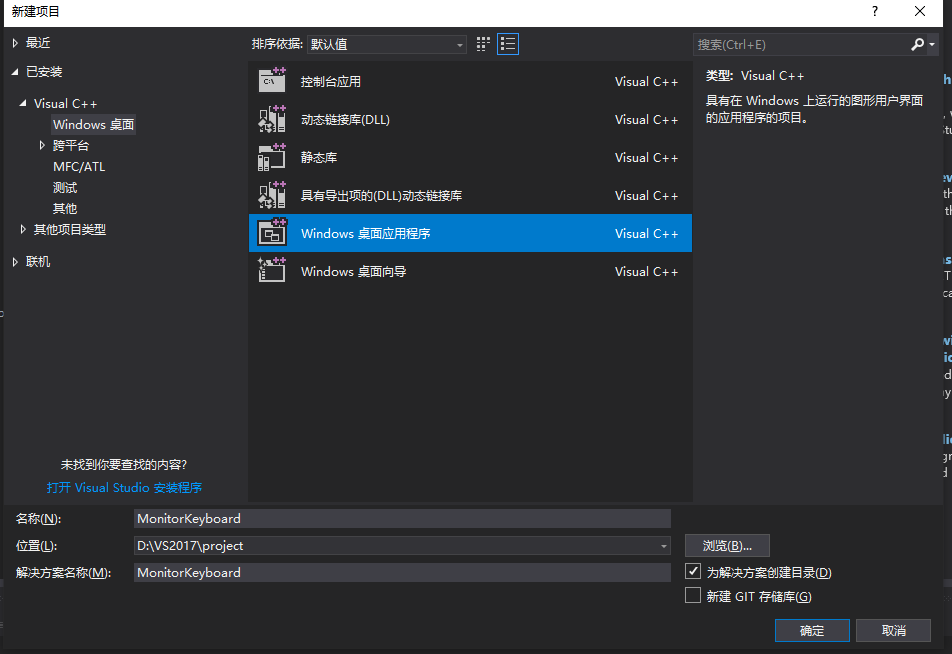Open the location path dropdown arrow
Viewport: 952px width, 654px height.
coord(664,546)
